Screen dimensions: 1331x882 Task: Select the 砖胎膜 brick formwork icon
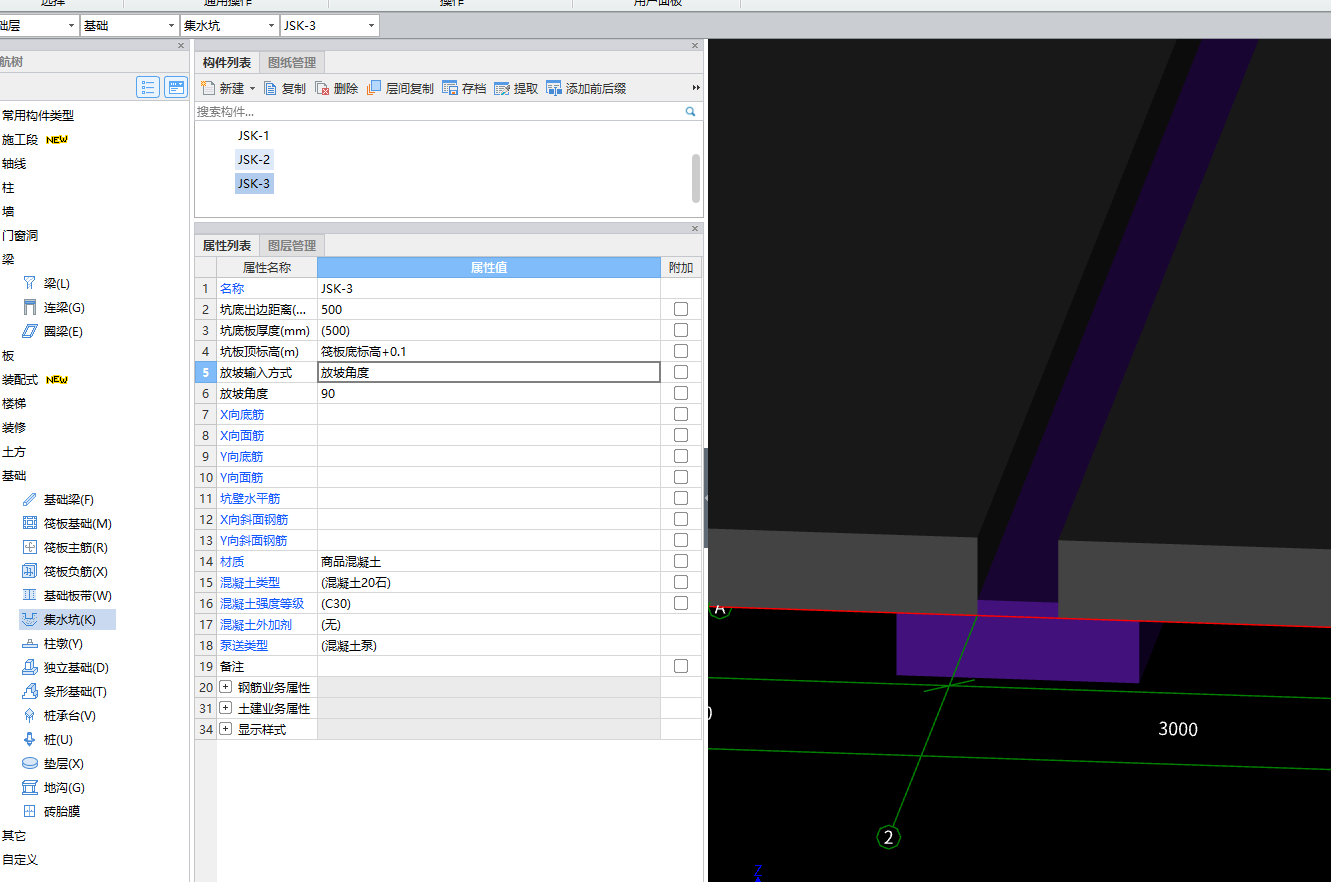(x=29, y=812)
